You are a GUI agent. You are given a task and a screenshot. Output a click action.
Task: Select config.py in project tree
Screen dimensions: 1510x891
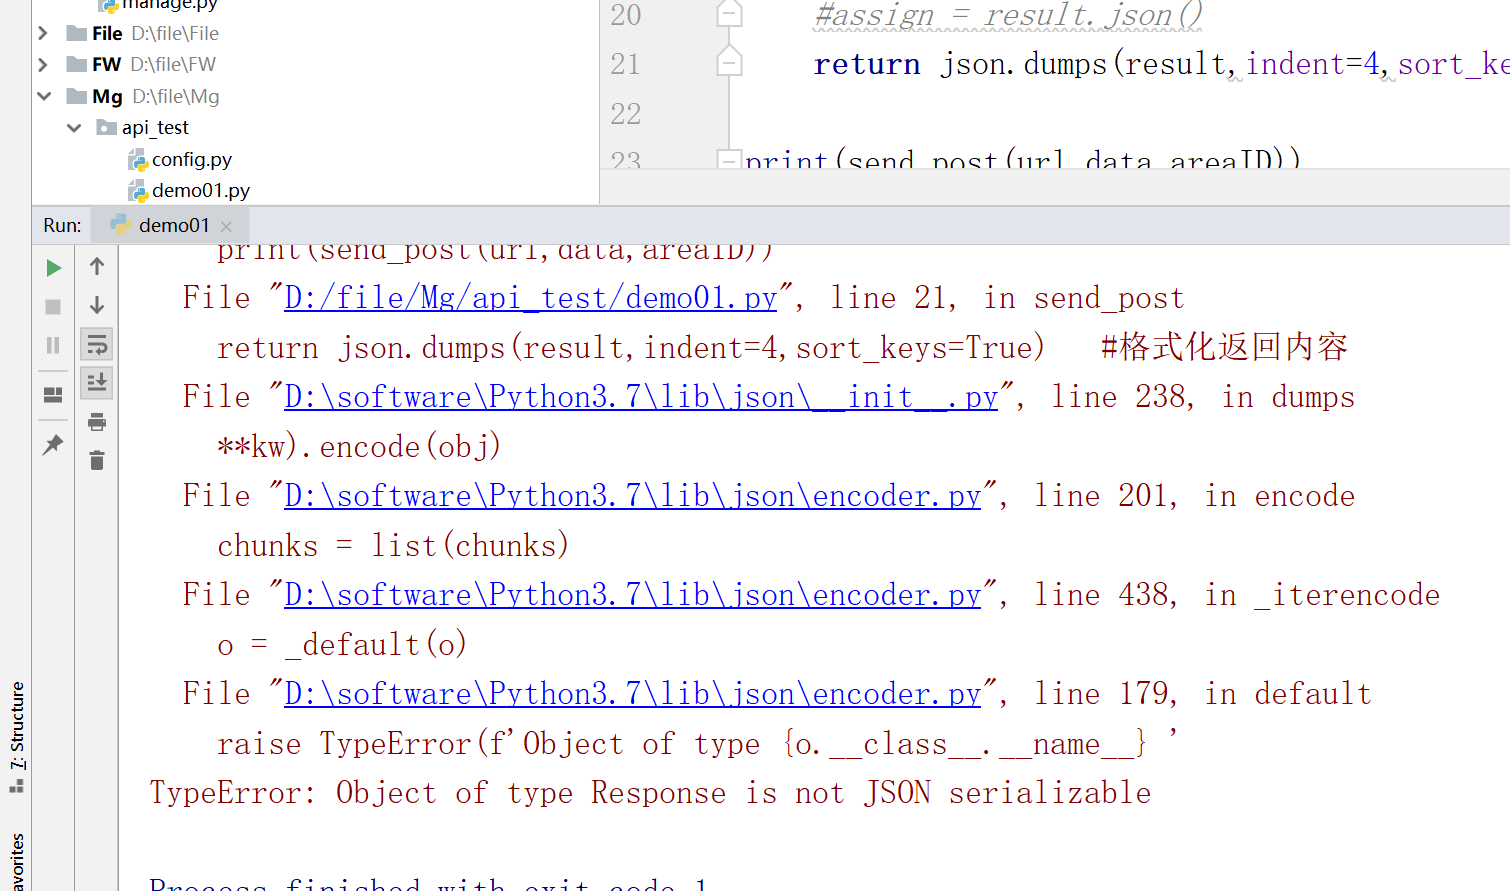(x=192, y=159)
